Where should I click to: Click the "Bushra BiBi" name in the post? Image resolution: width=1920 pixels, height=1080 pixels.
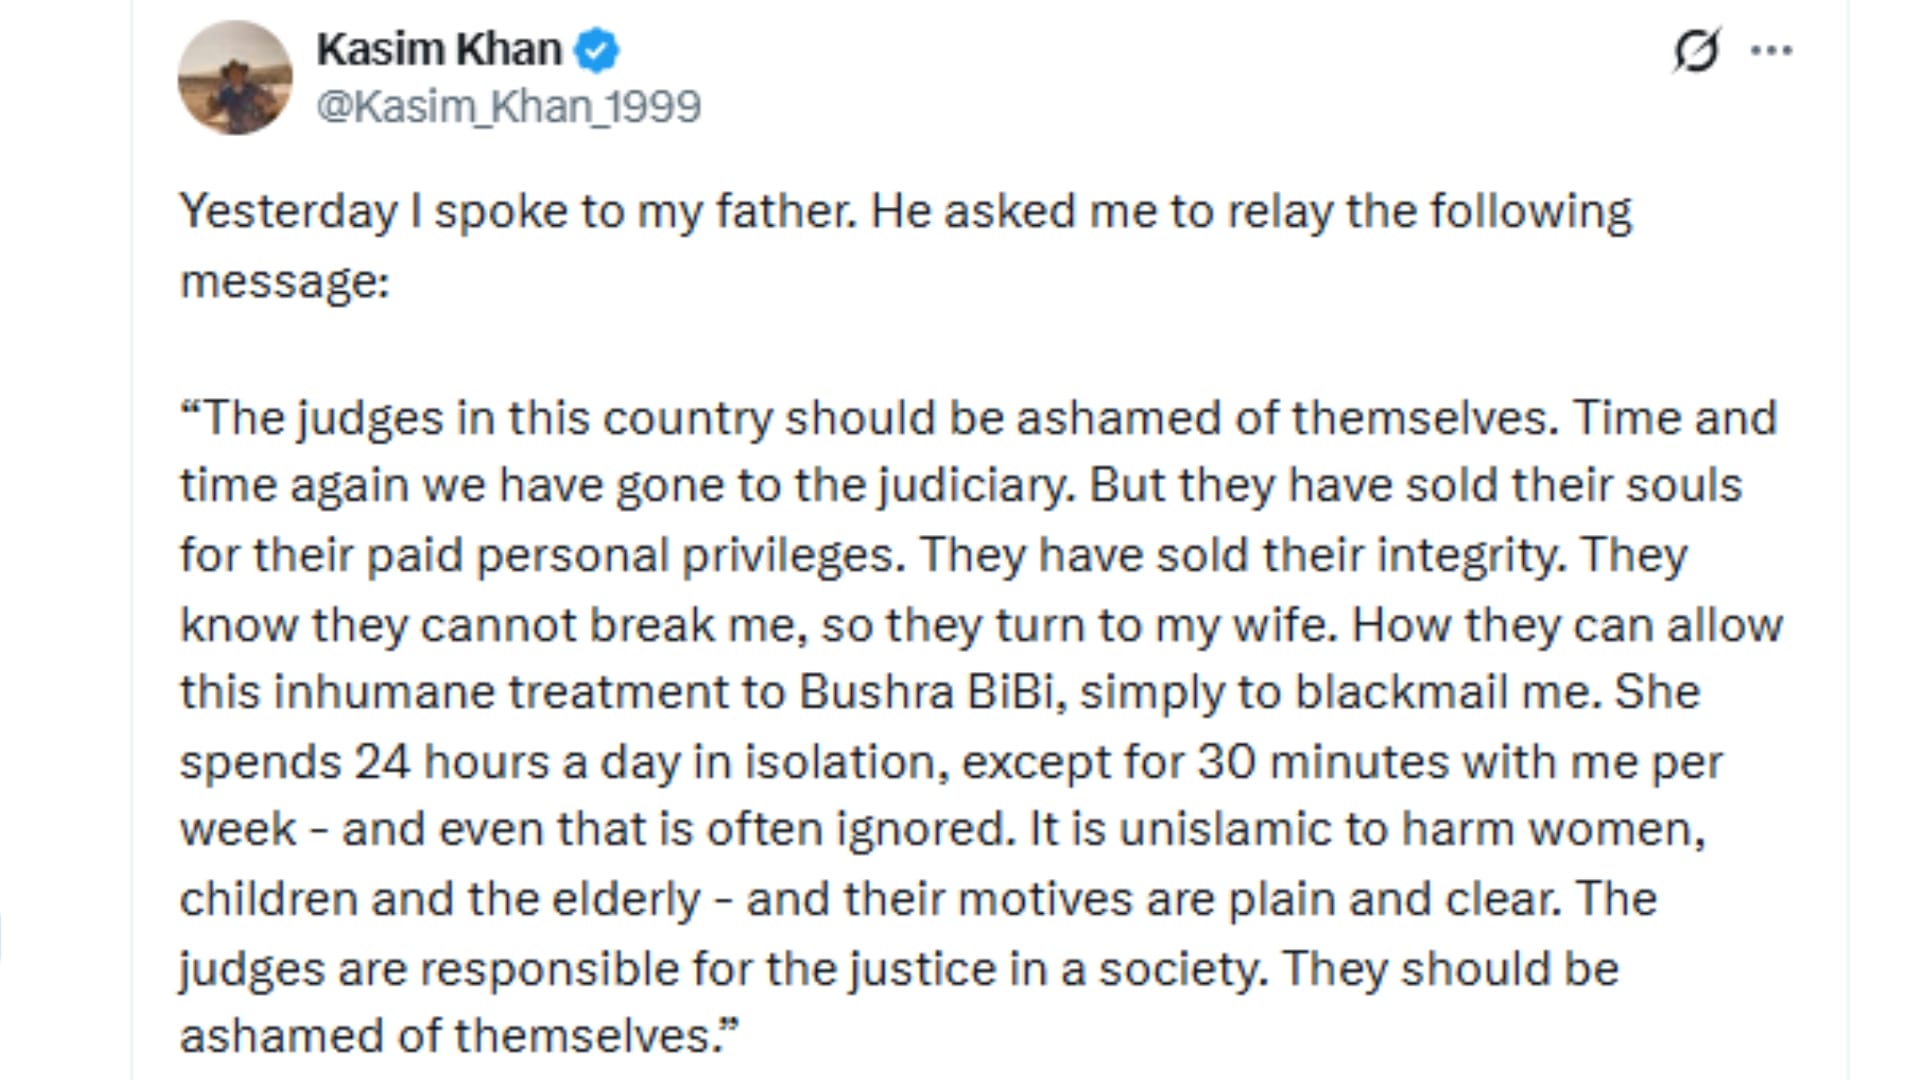(x=926, y=692)
